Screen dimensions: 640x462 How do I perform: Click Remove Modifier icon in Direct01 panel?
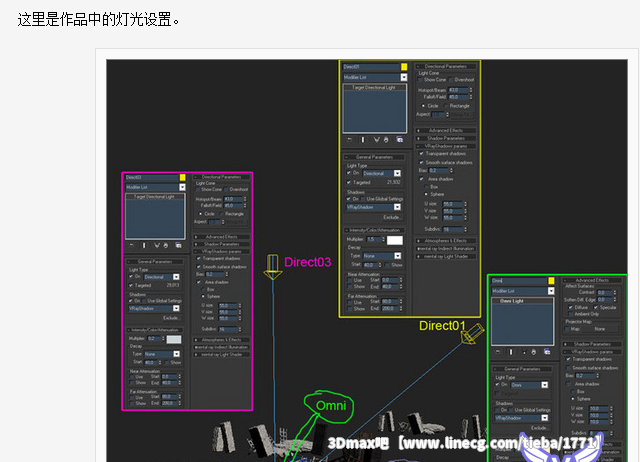coord(386,140)
